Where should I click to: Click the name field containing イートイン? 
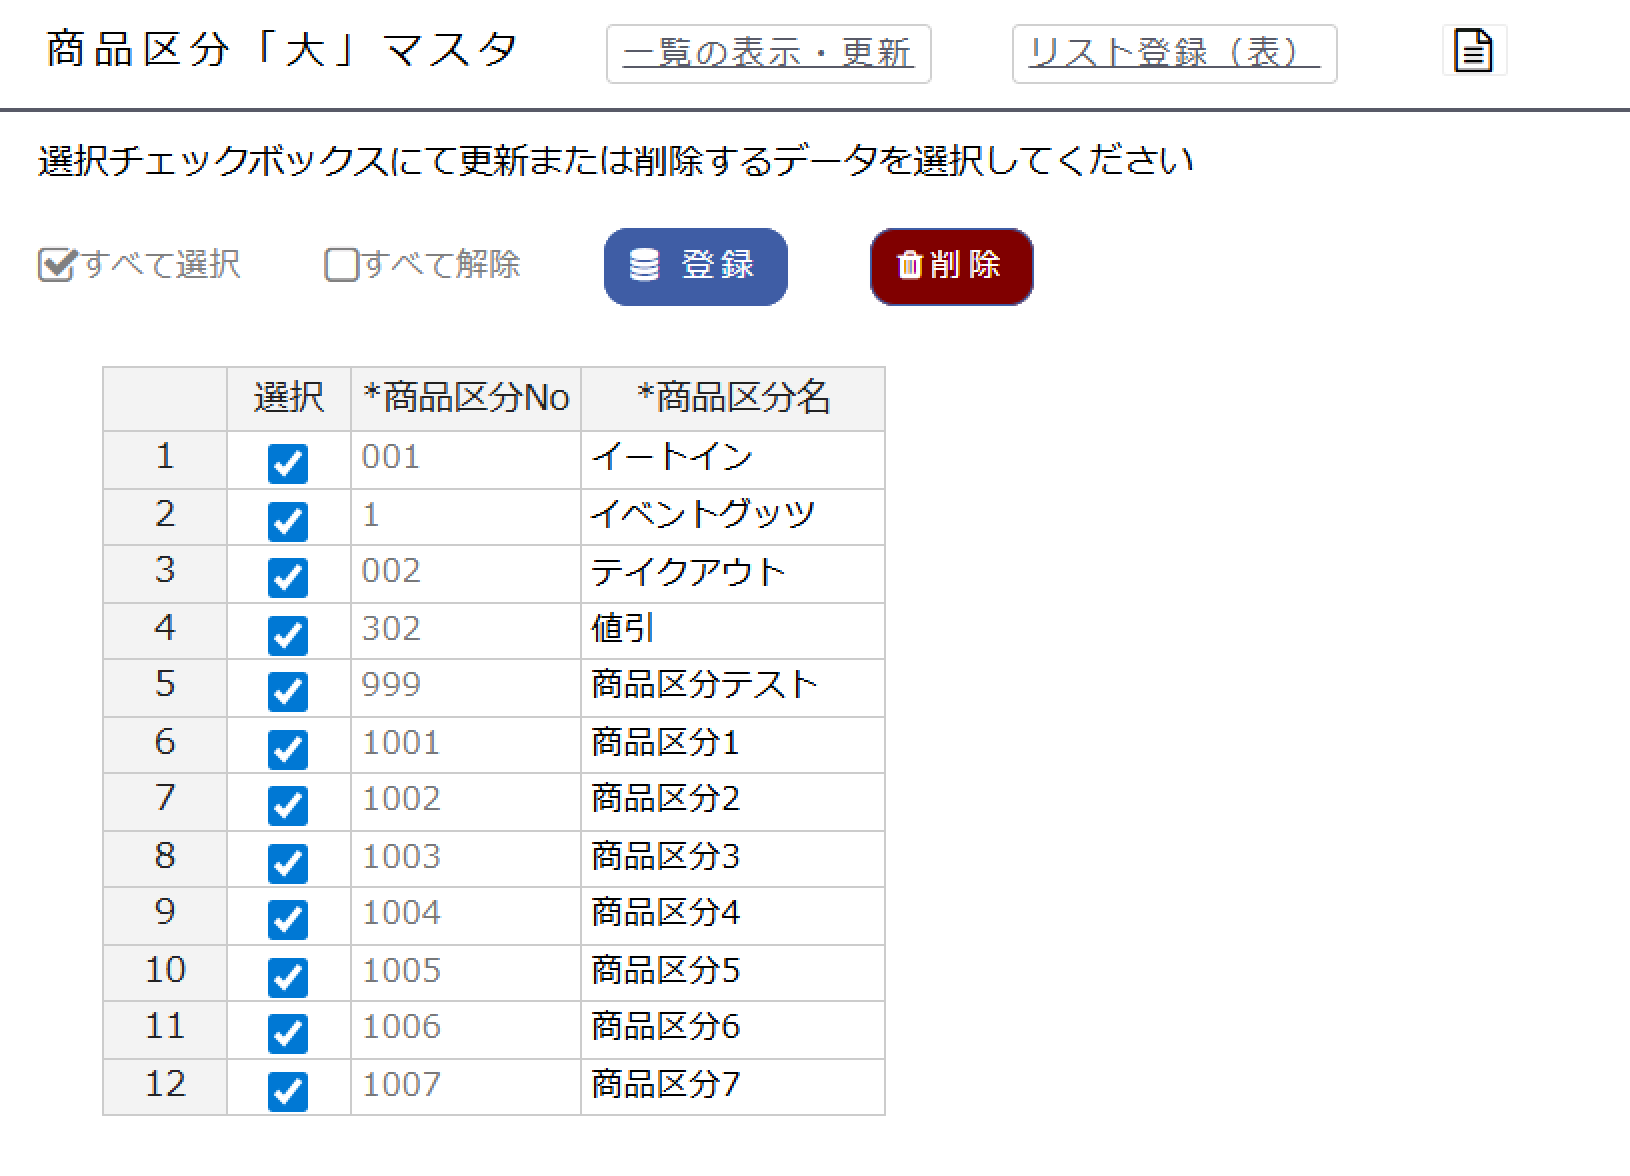coord(732,458)
